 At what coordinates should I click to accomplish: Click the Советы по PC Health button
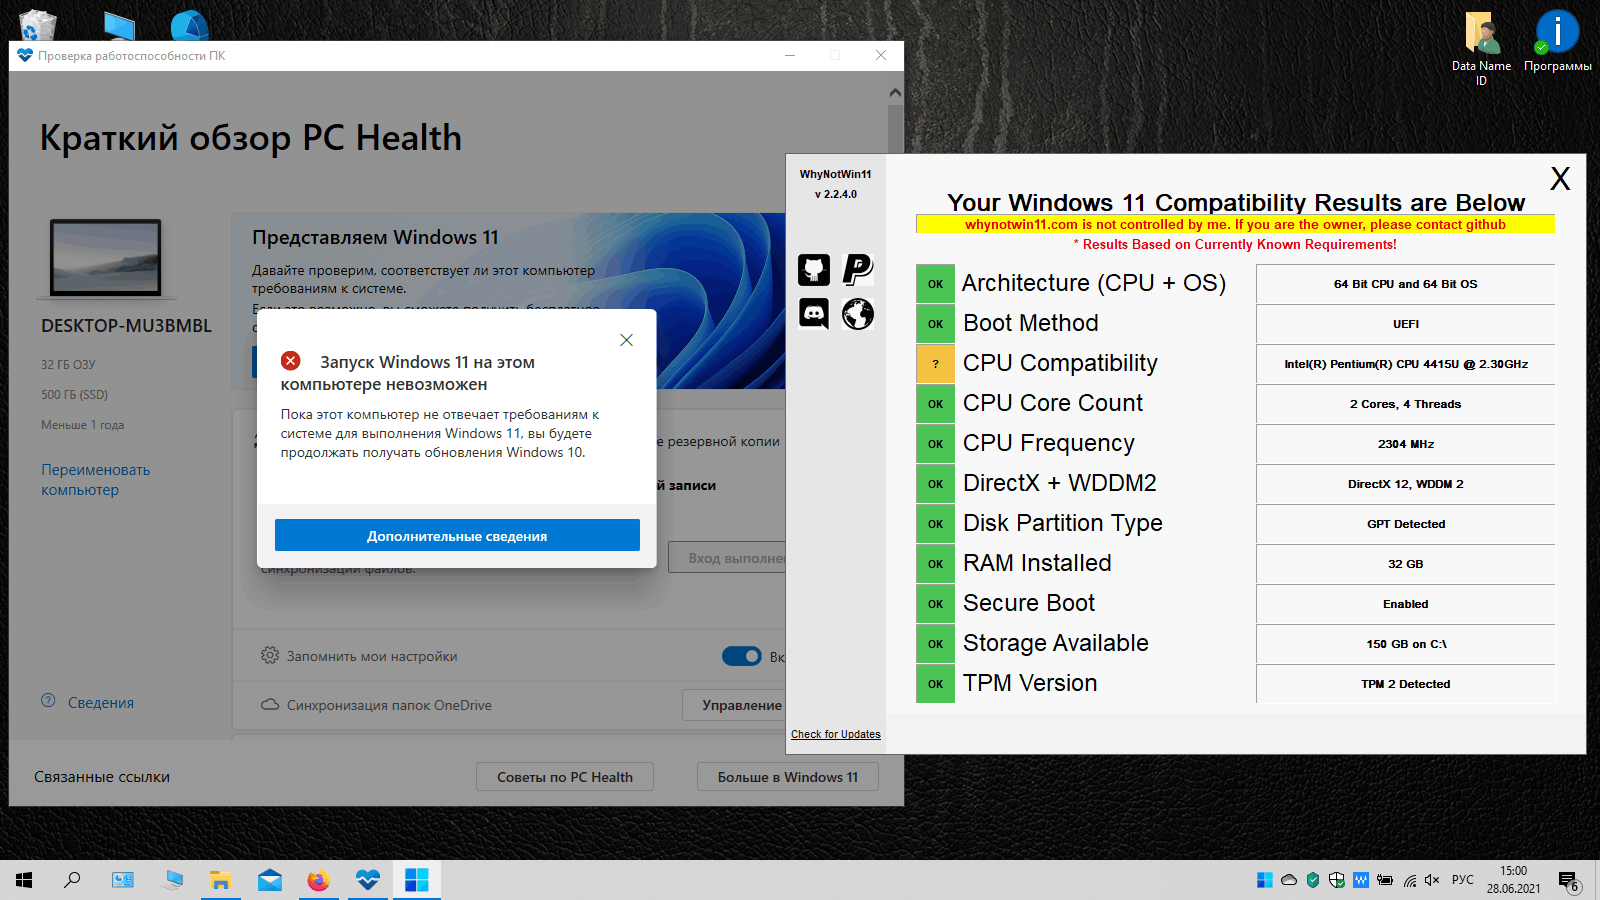pos(565,777)
